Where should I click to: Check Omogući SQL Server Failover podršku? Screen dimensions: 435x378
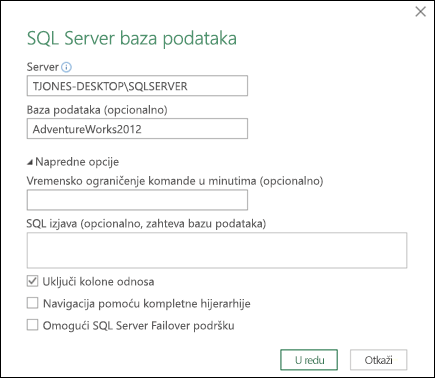(32, 325)
